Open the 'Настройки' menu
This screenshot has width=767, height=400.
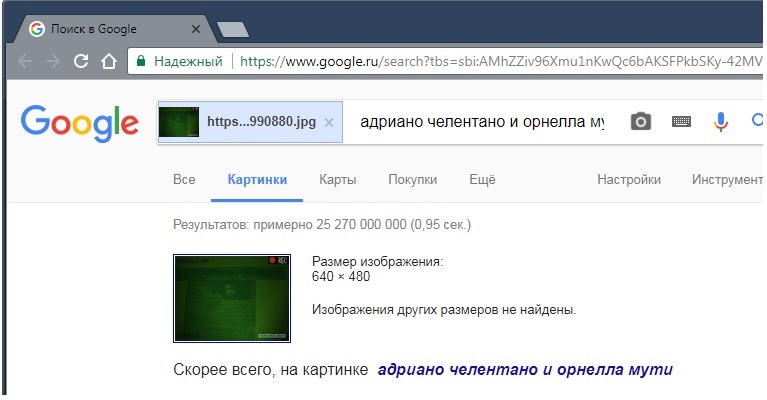[629, 179]
